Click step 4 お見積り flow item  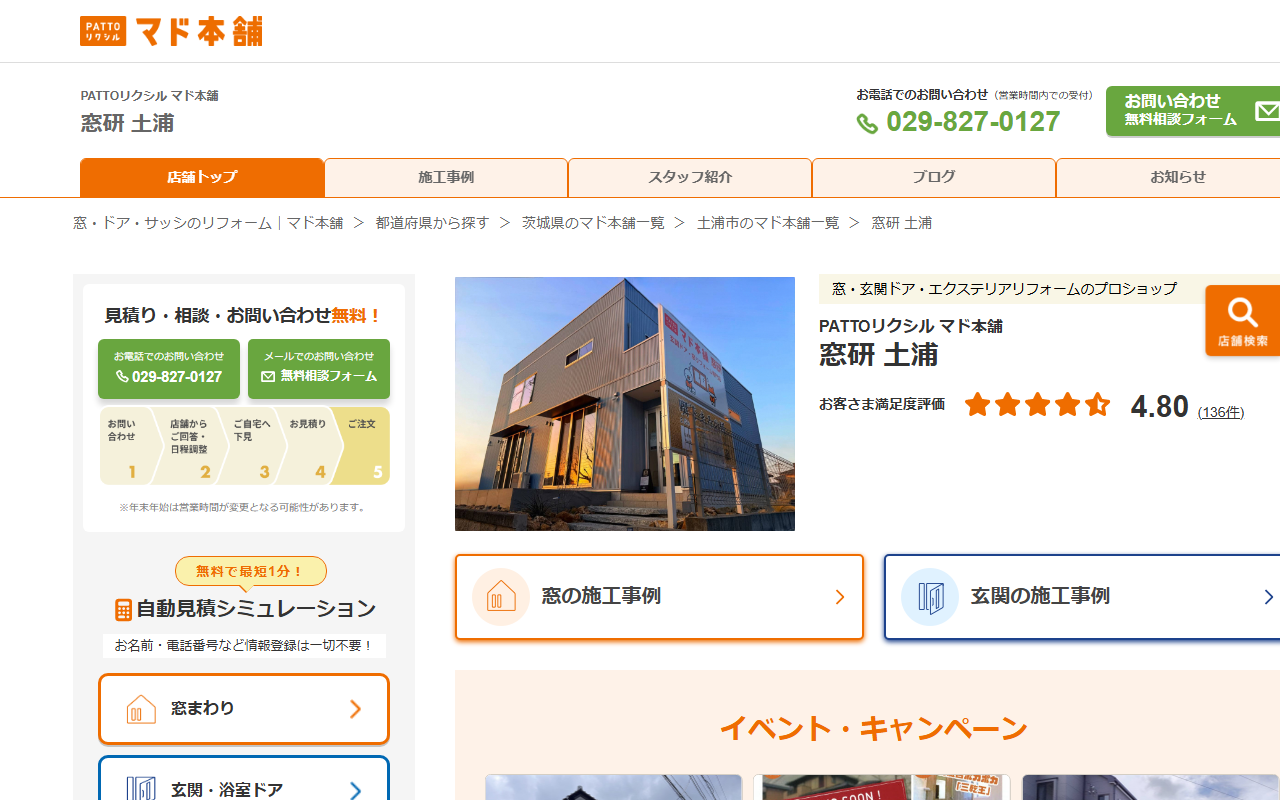click(x=308, y=446)
